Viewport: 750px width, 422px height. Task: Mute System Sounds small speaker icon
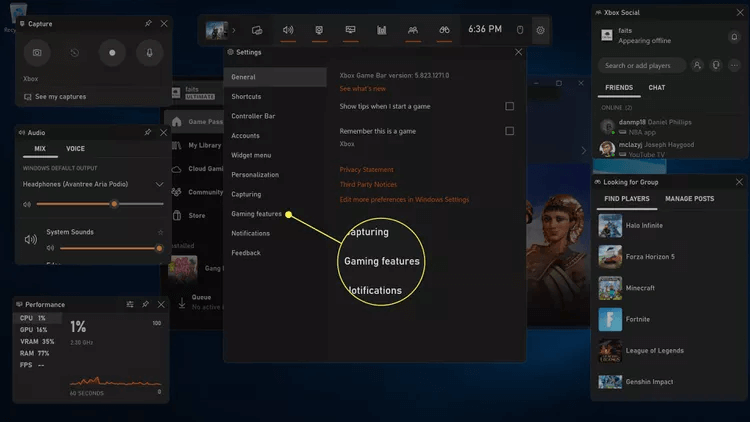pyautogui.click(x=50, y=248)
